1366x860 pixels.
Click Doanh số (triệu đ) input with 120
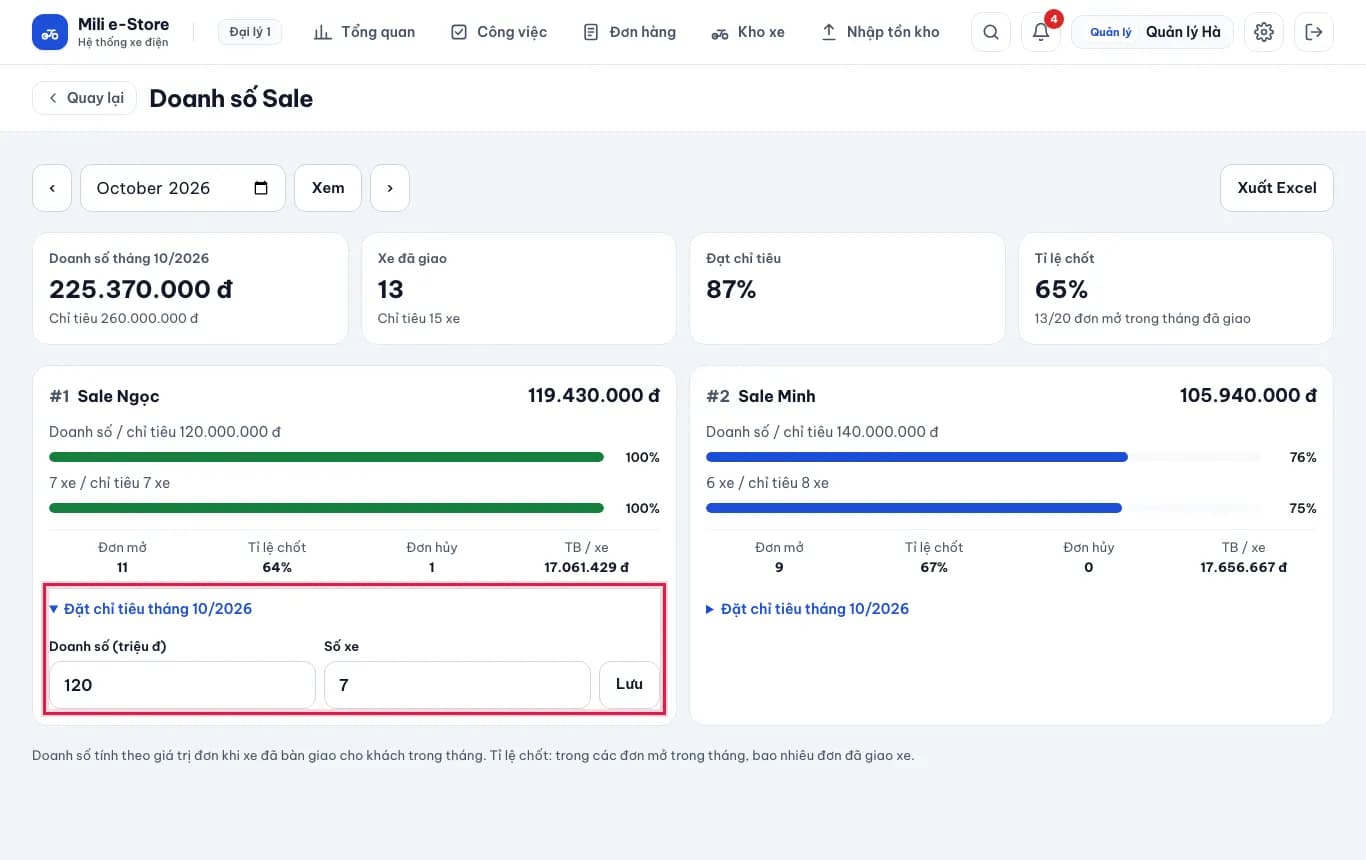point(182,685)
